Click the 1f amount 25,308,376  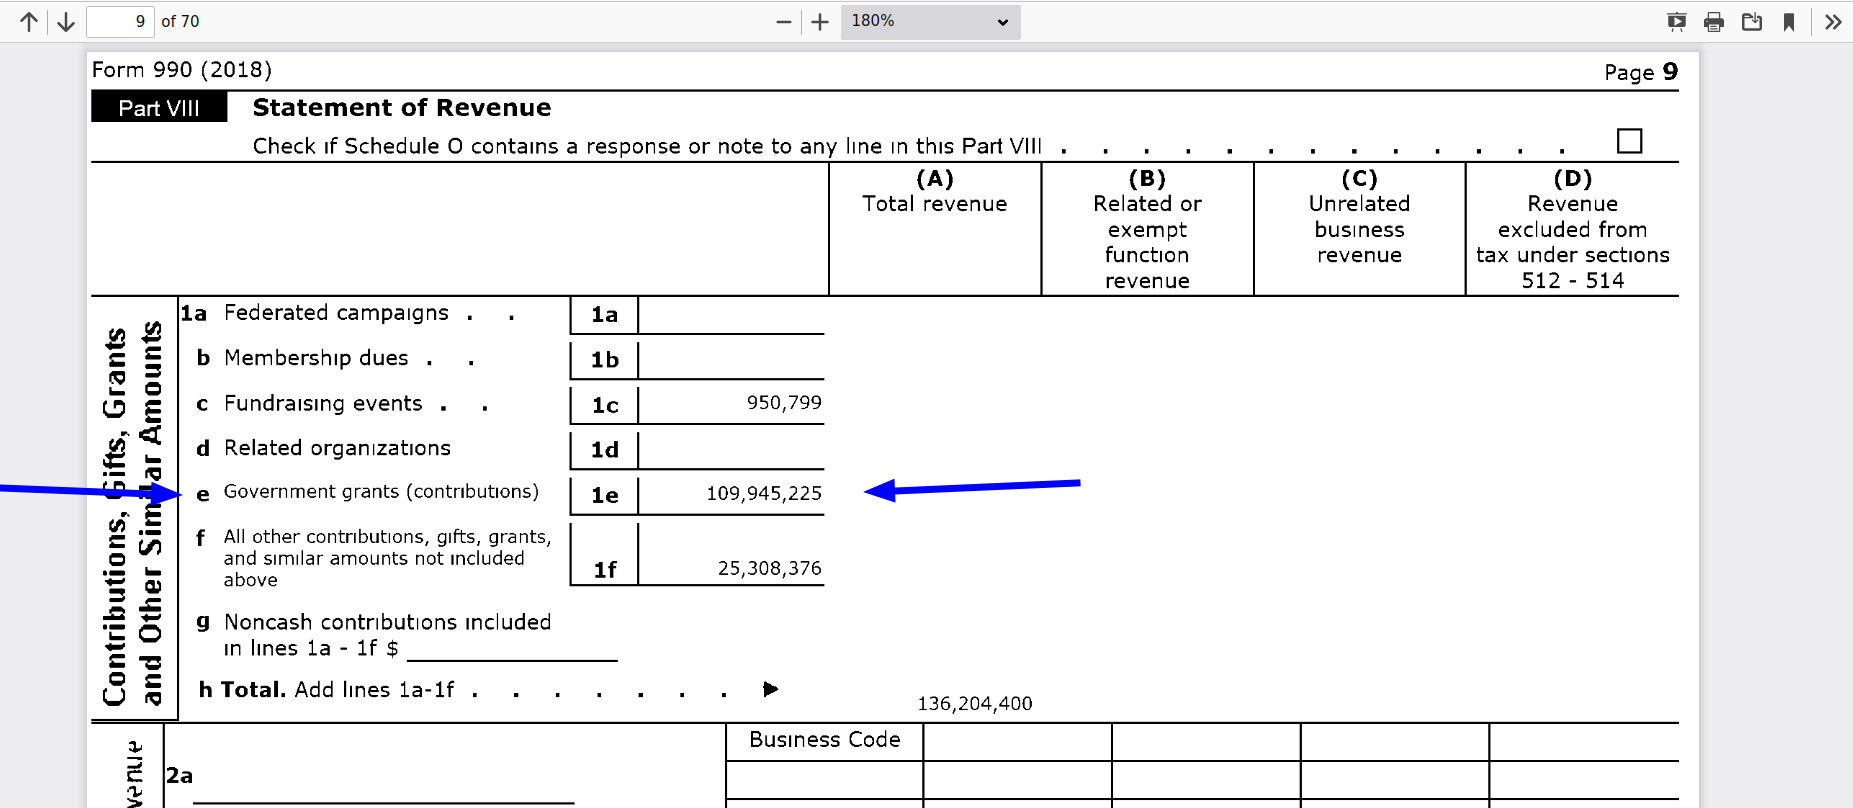[x=769, y=568]
